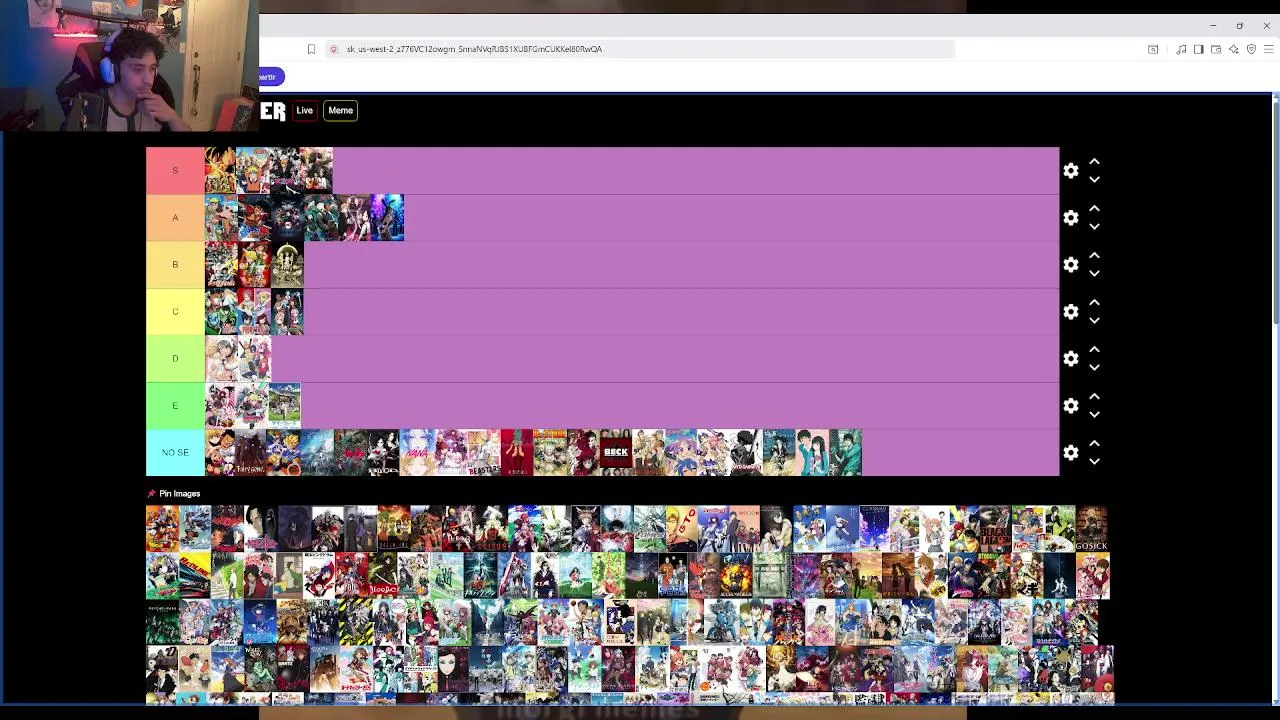Open settings gear for B tier row
The width and height of the screenshot is (1280, 720).
1071,265
